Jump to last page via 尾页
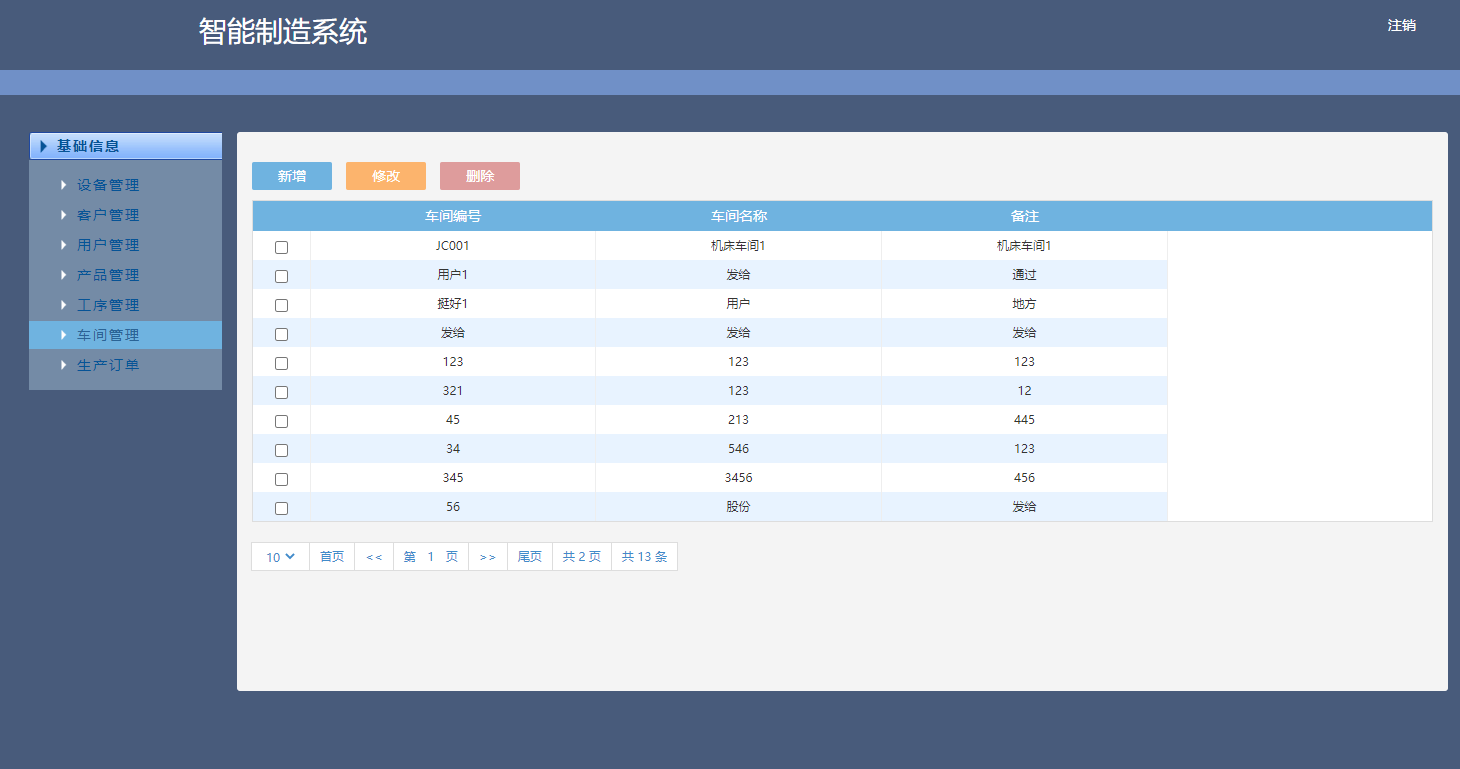 (x=529, y=557)
